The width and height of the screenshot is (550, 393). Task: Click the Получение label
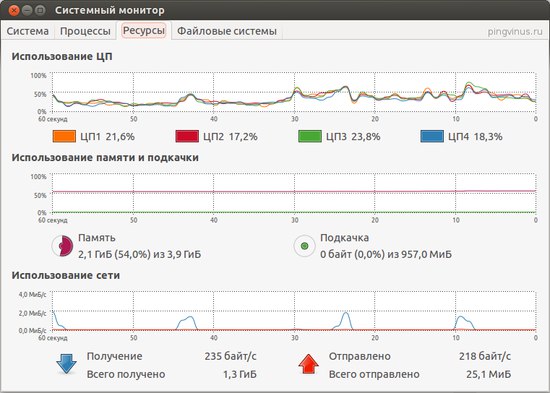pyautogui.click(x=114, y=356)
